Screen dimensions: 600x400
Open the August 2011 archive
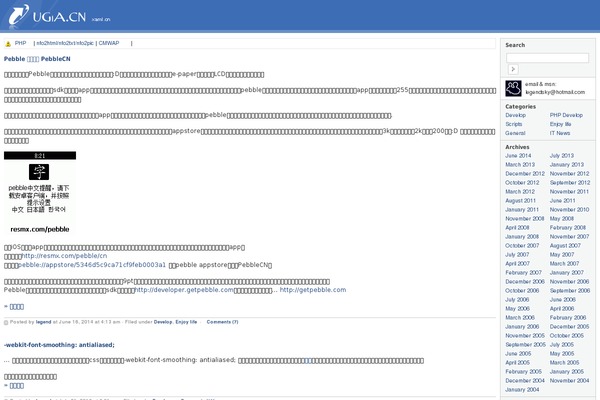tap(520, 201)
